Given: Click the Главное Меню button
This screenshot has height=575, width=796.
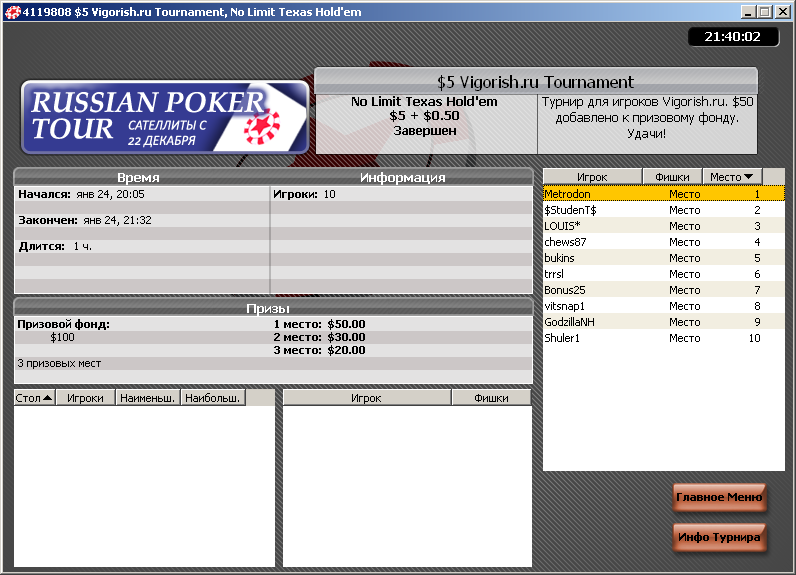Looking at the screenshot, I should [719, 497].
